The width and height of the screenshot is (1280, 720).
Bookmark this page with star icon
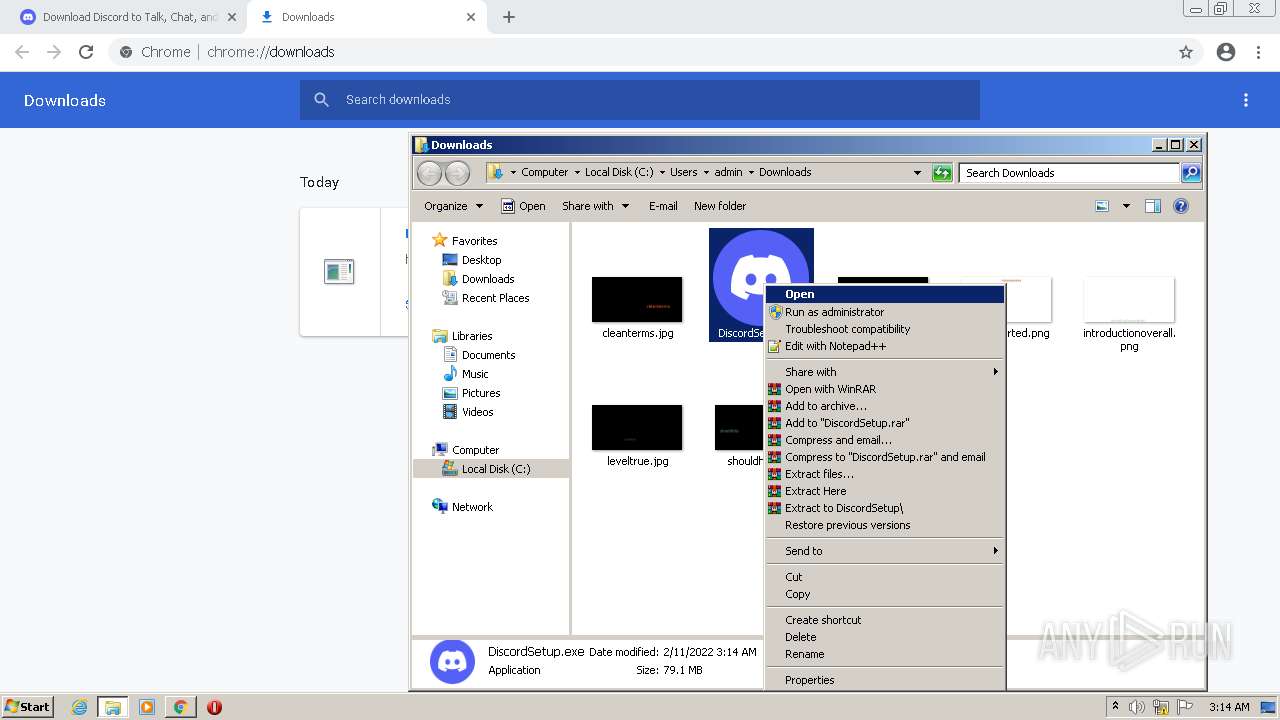tap(1186, 52)
